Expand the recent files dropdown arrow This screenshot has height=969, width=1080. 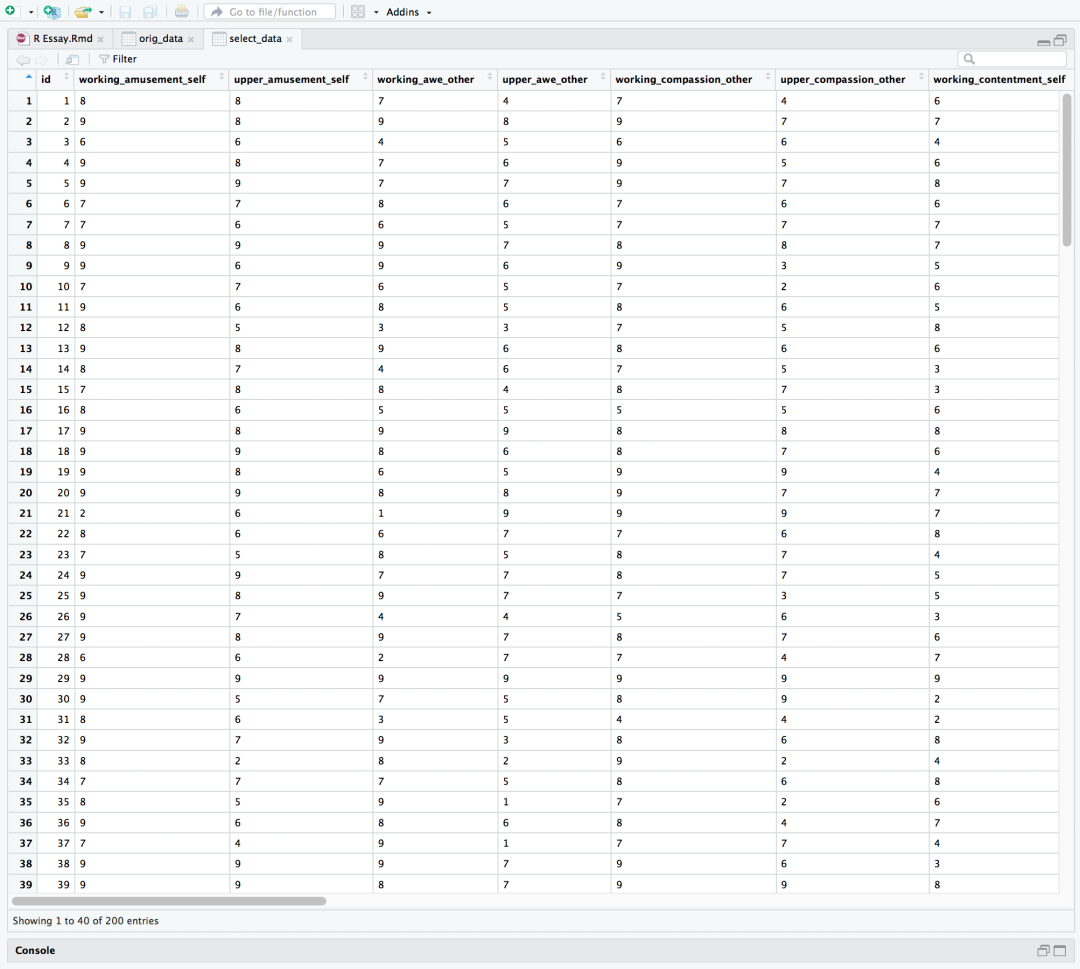(101, 12)
